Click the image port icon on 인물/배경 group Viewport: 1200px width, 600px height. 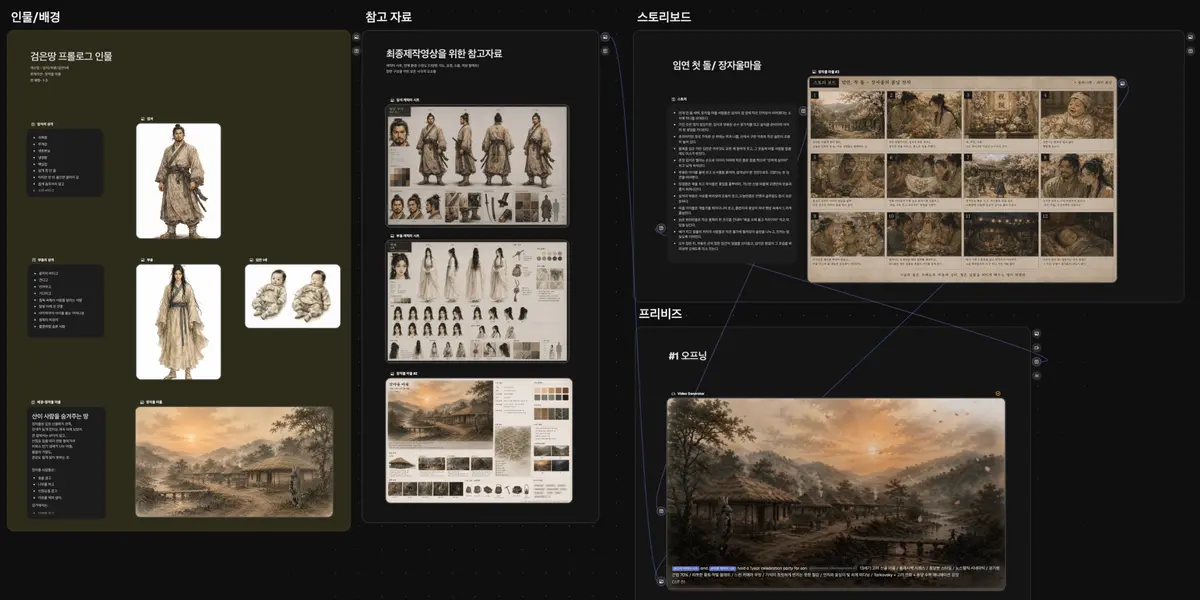pyautogui.click(x=356, y=38)
